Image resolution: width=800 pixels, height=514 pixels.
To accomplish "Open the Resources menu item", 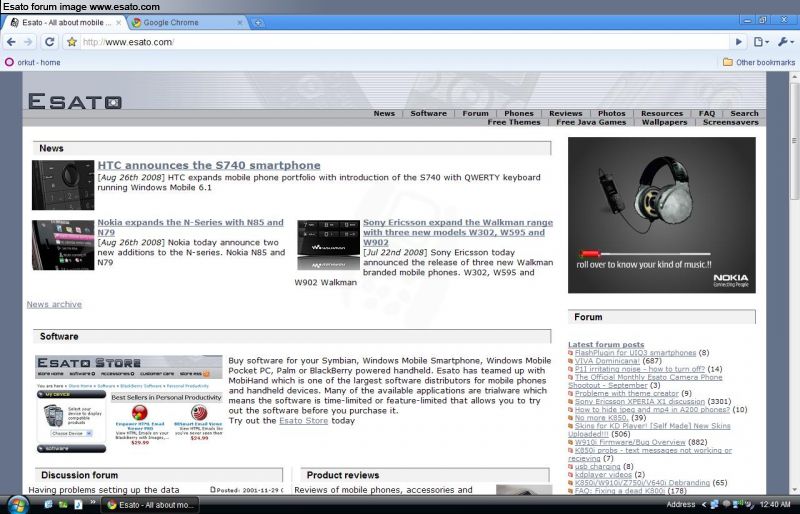I will click(x=662, y=113).
